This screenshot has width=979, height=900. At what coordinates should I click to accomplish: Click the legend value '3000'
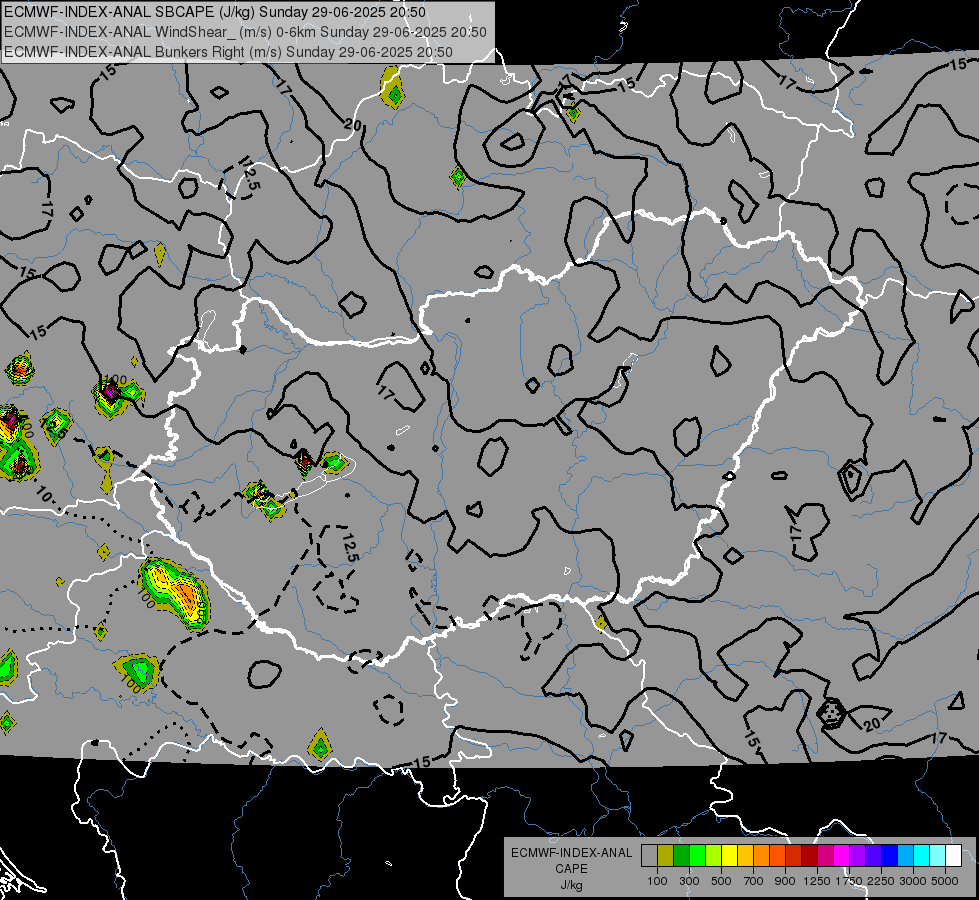[x=913, y=881]
